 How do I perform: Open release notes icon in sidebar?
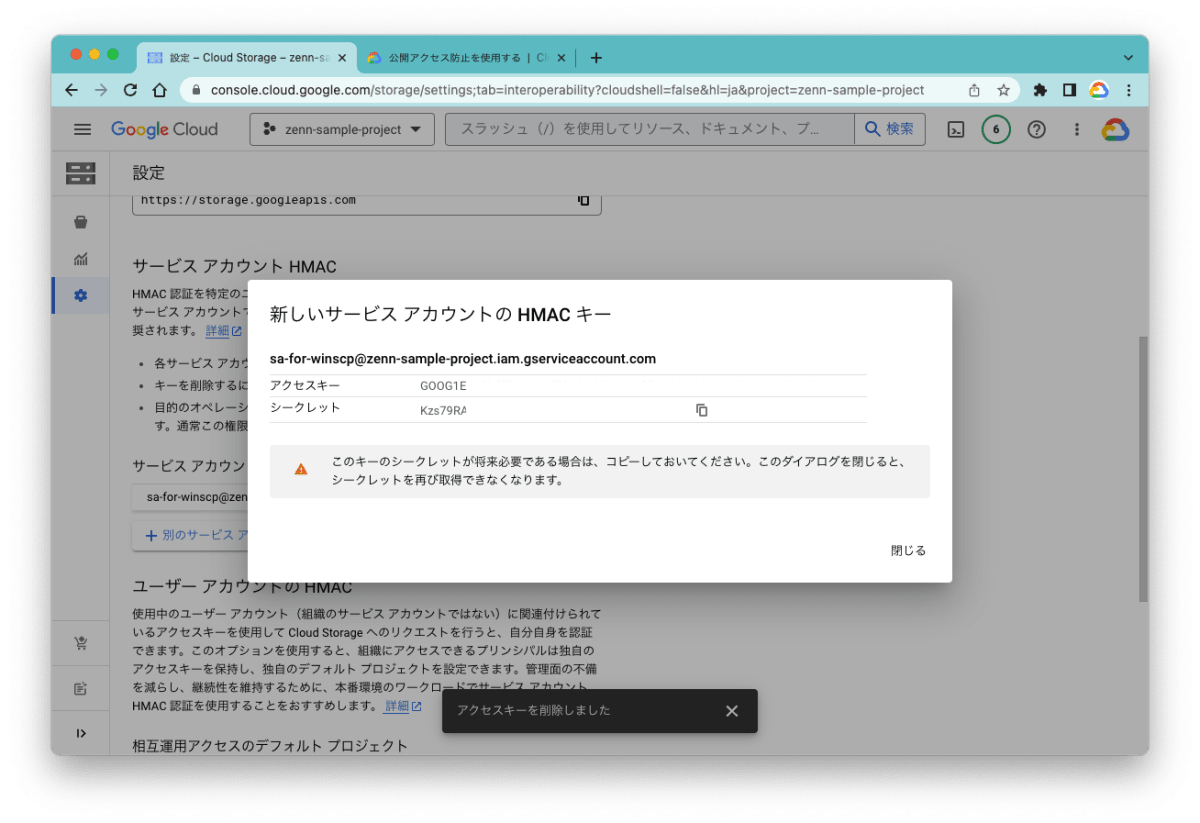coord(80,688)
